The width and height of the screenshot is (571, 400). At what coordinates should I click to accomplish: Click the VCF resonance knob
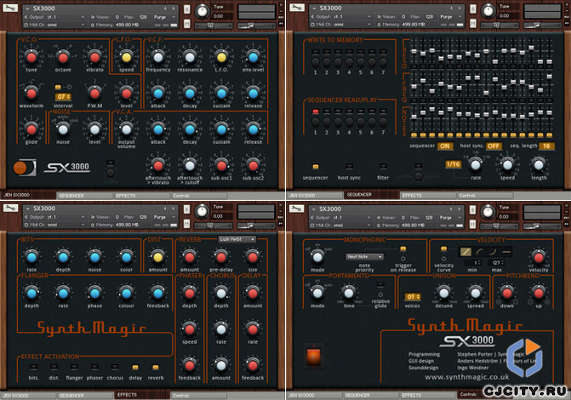[190, 57]
